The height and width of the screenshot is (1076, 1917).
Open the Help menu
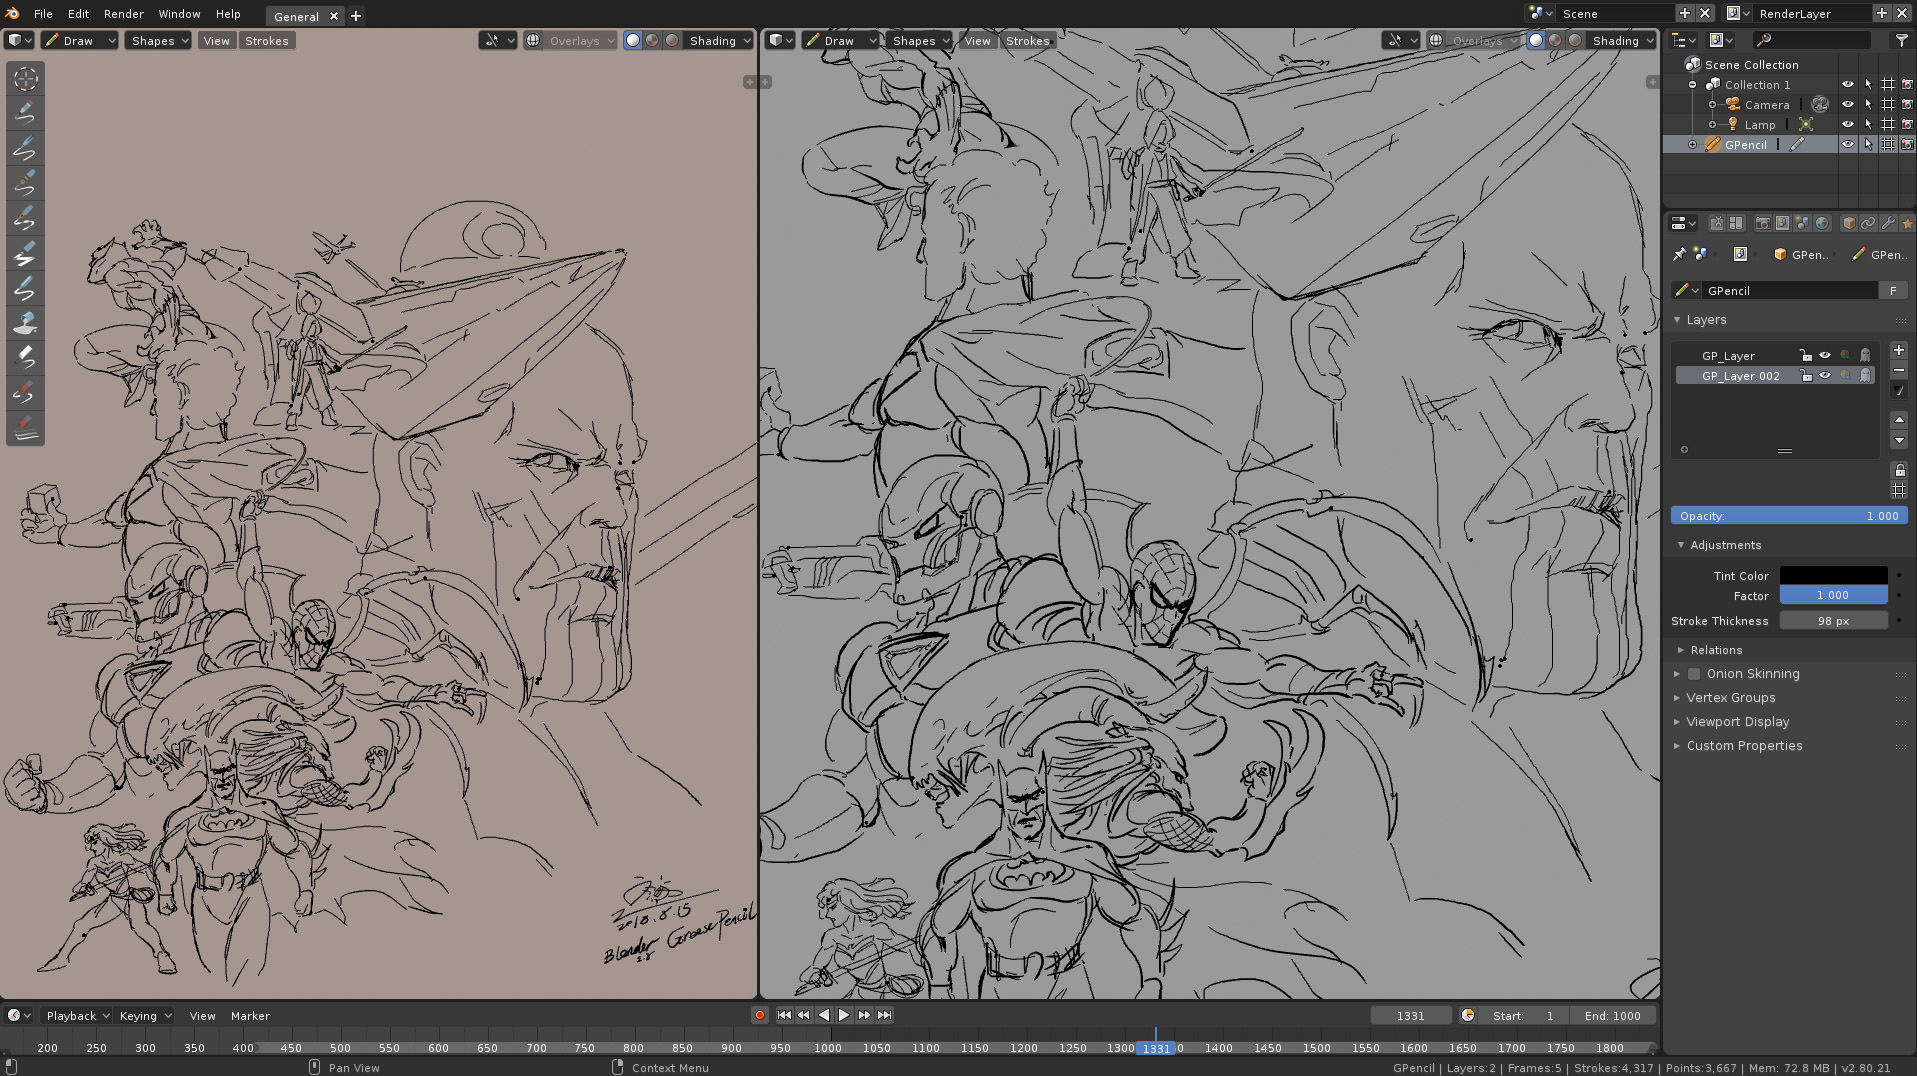pos(228,14)
